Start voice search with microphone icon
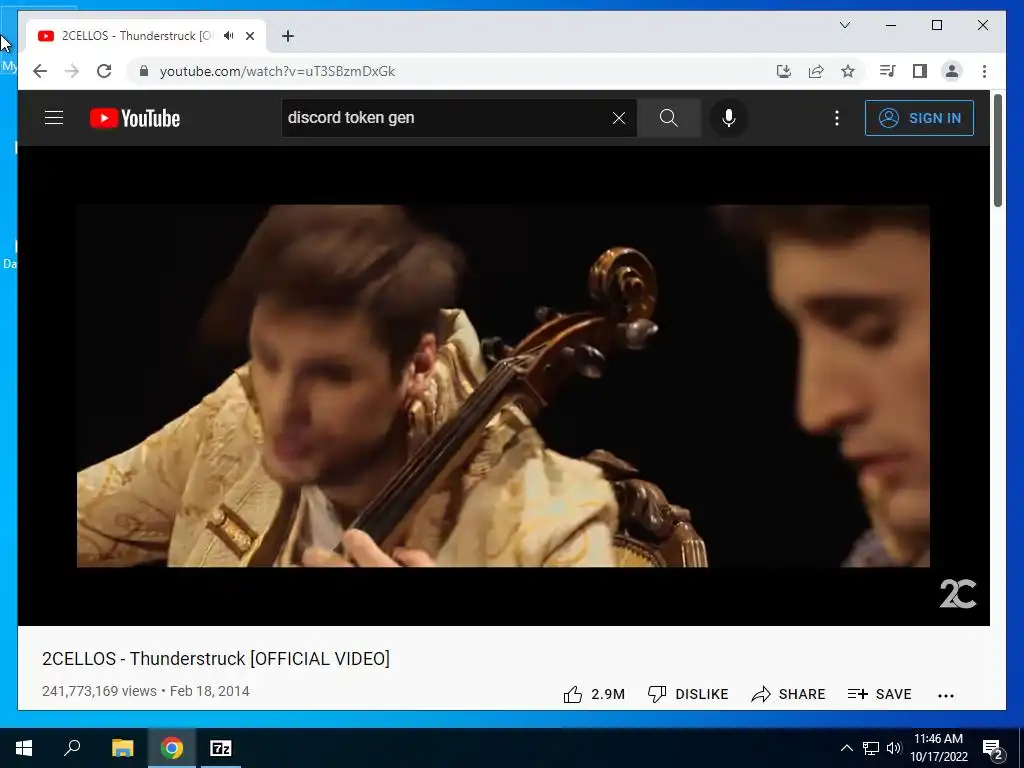1024x768 pixels. [x=729, y=118]
